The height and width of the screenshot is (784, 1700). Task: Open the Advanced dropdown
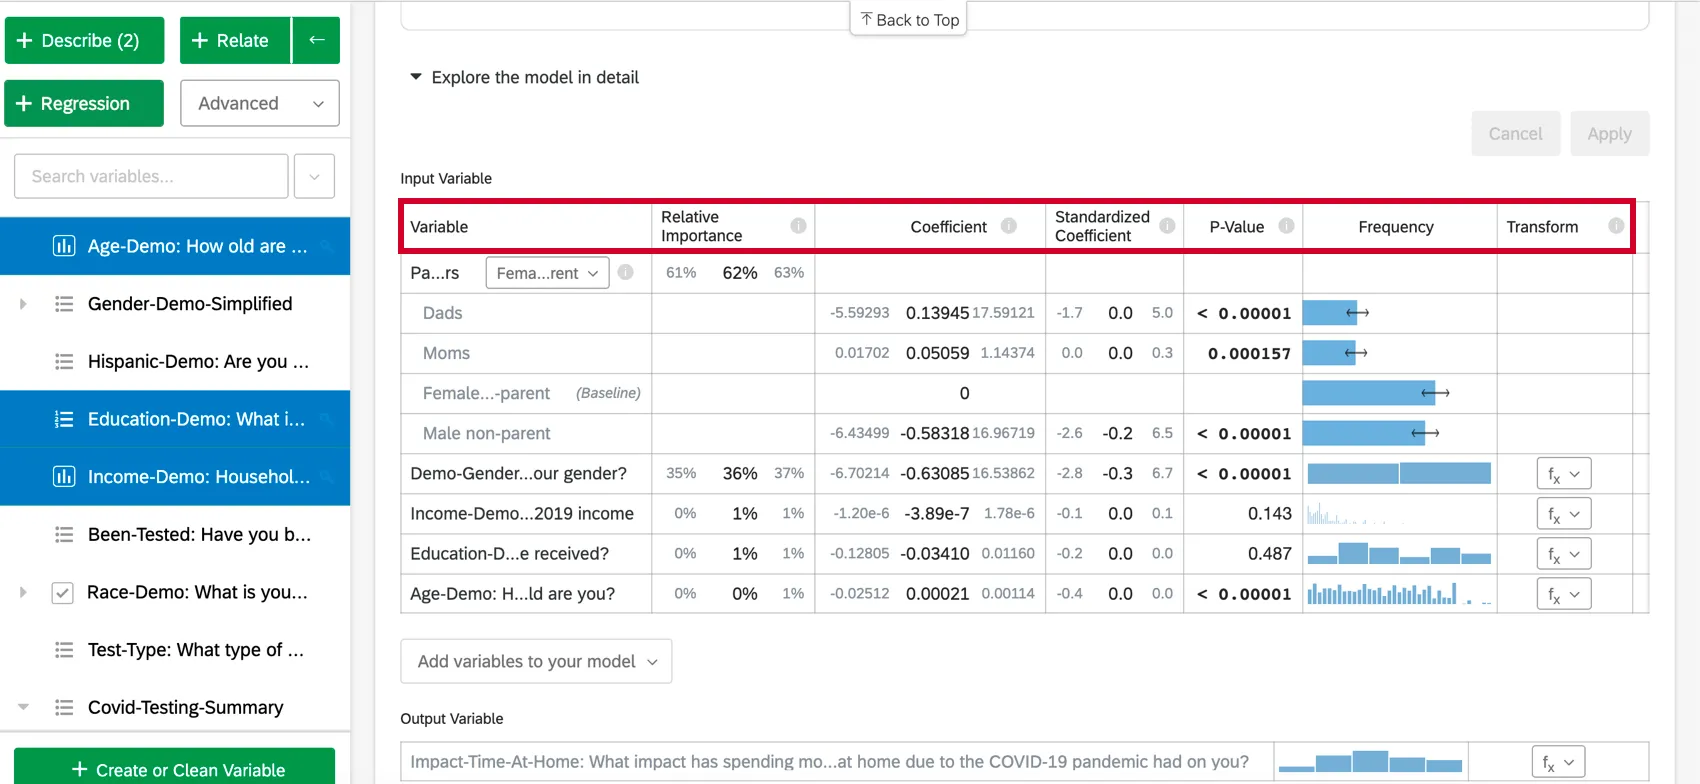[x=260, y=103]
